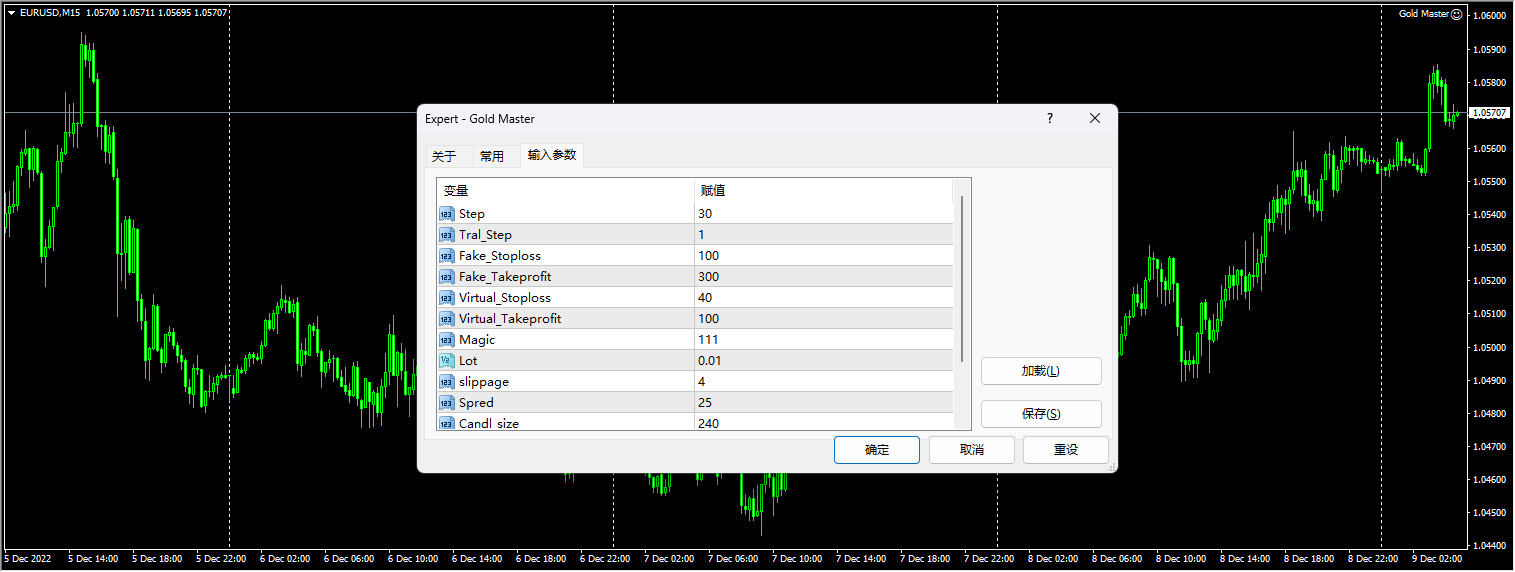
Task: Switch to the 关于 tab
Action: coord(443,156)
